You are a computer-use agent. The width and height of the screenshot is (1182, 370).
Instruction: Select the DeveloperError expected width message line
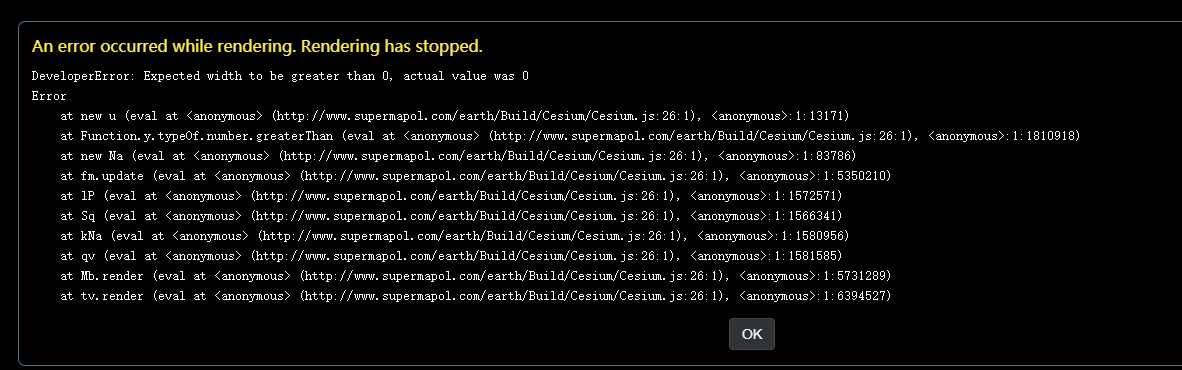280,76
